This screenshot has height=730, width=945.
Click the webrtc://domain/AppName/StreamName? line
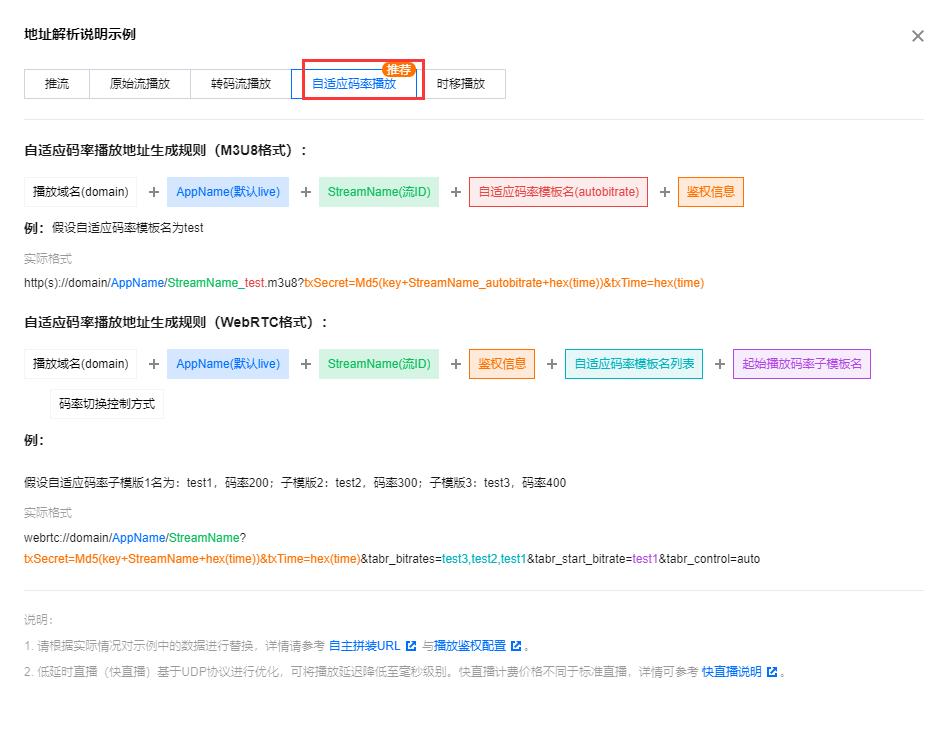pos(135,538)
